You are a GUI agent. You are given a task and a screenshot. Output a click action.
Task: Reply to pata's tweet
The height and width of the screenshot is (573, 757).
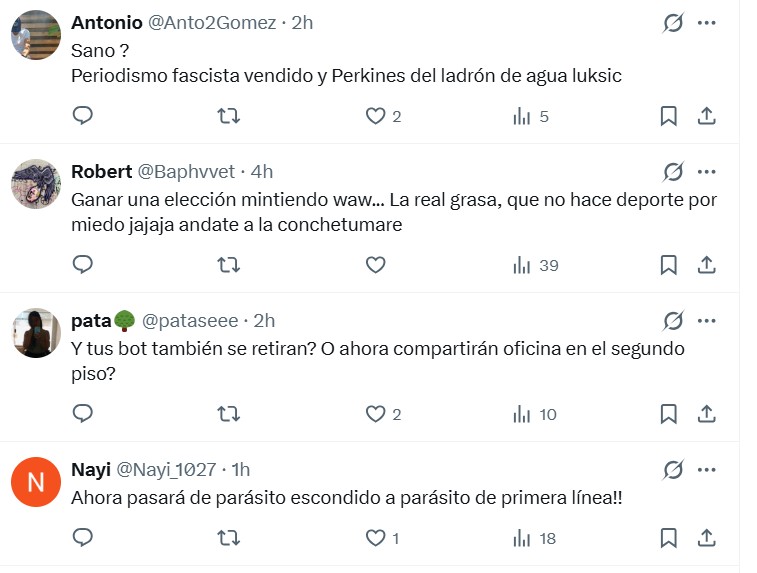coord(83,414)
